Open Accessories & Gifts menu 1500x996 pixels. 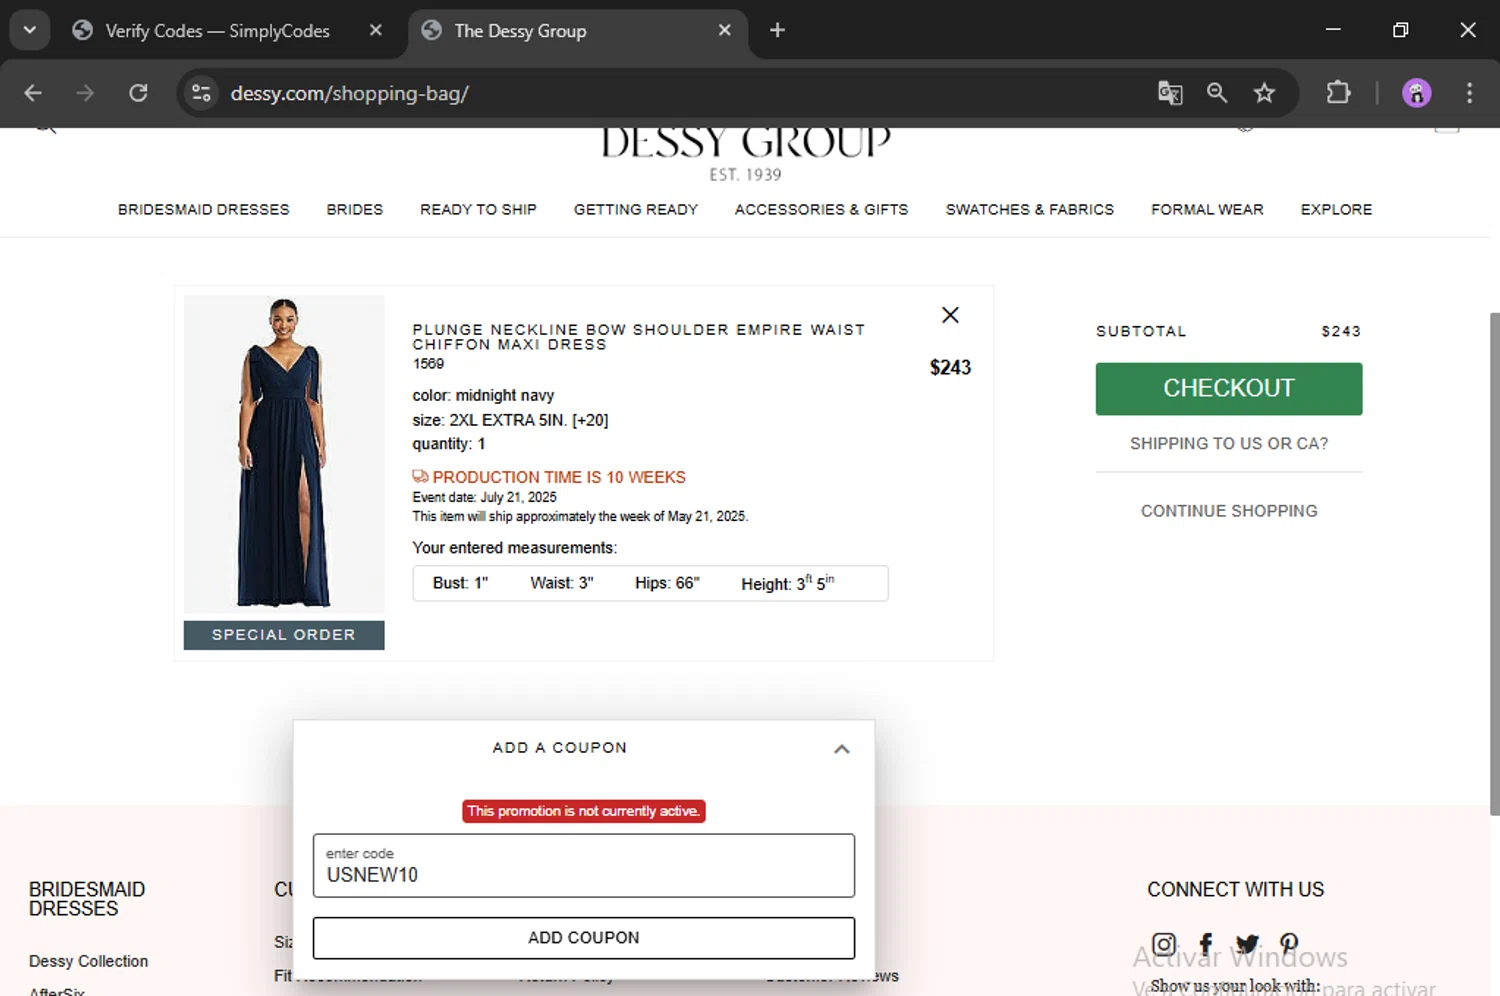pos(821,209)
